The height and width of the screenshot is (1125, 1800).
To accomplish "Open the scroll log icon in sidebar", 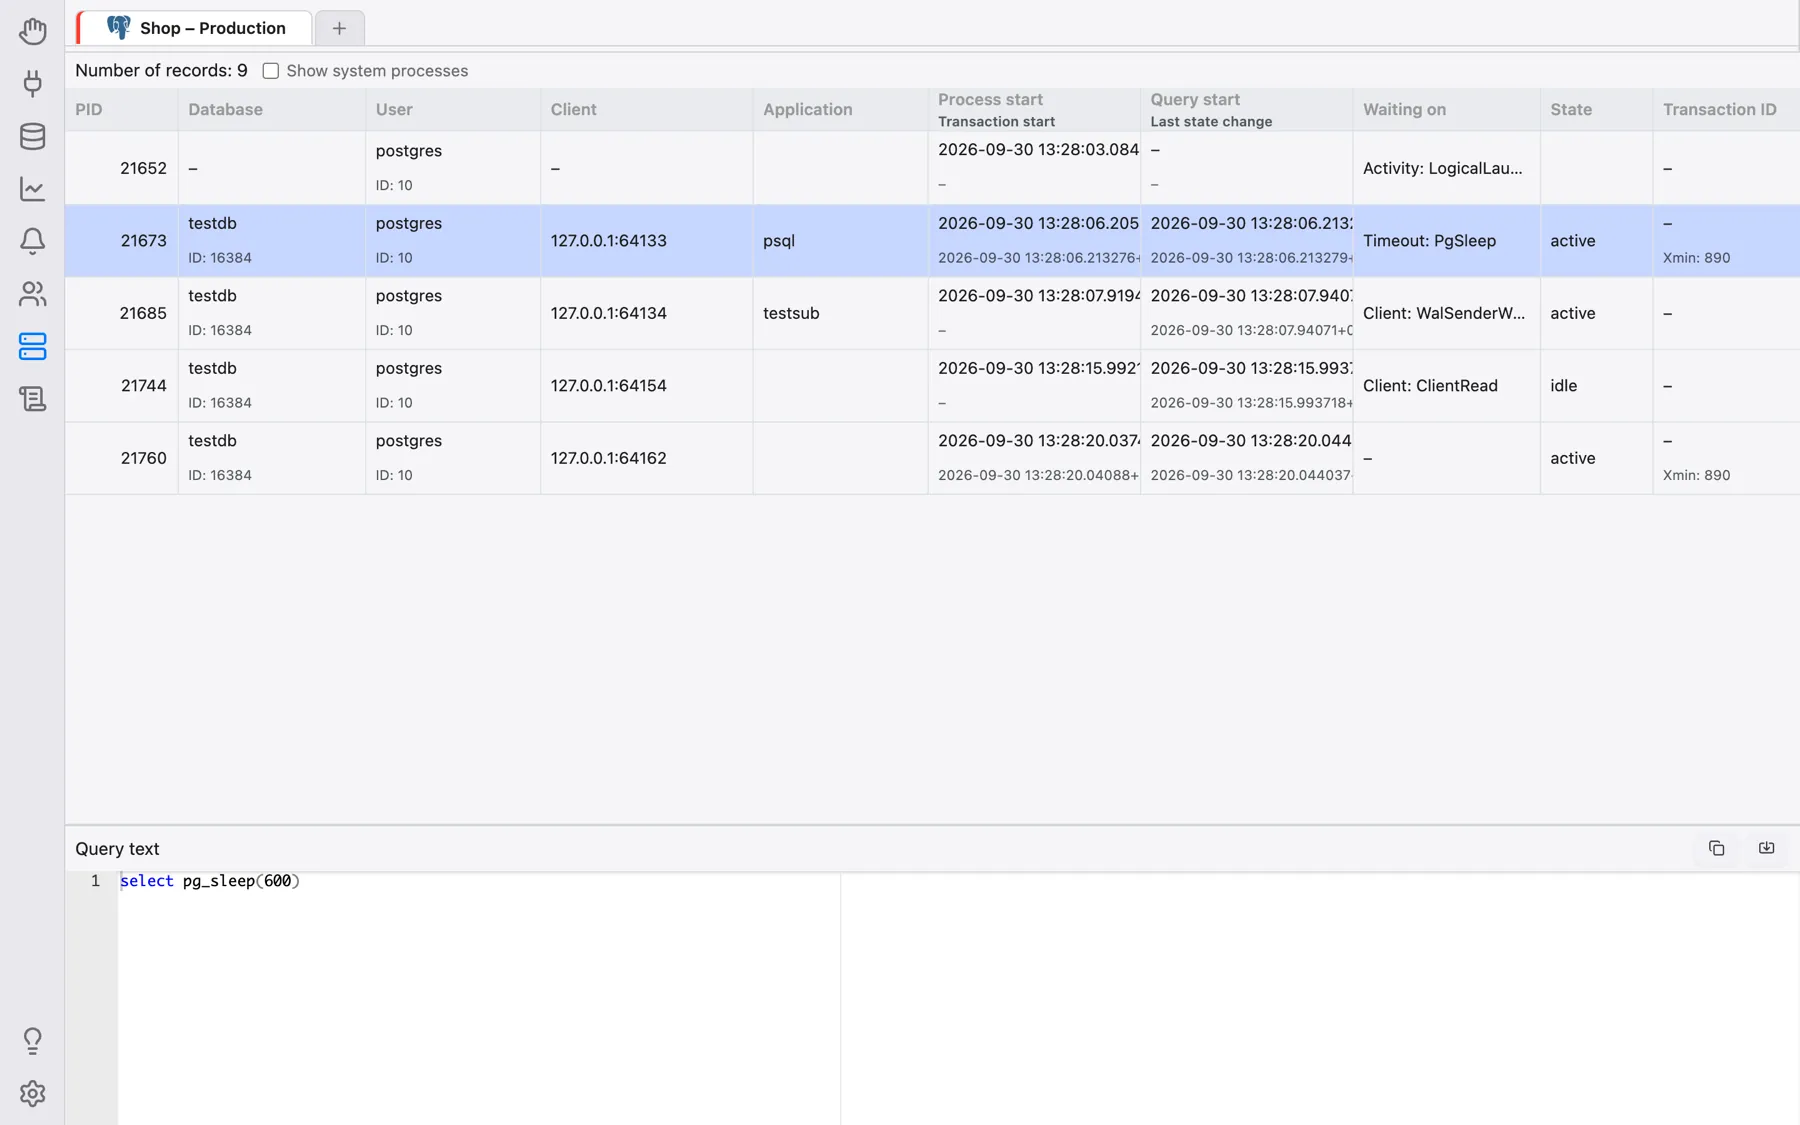I will point(32,399).
